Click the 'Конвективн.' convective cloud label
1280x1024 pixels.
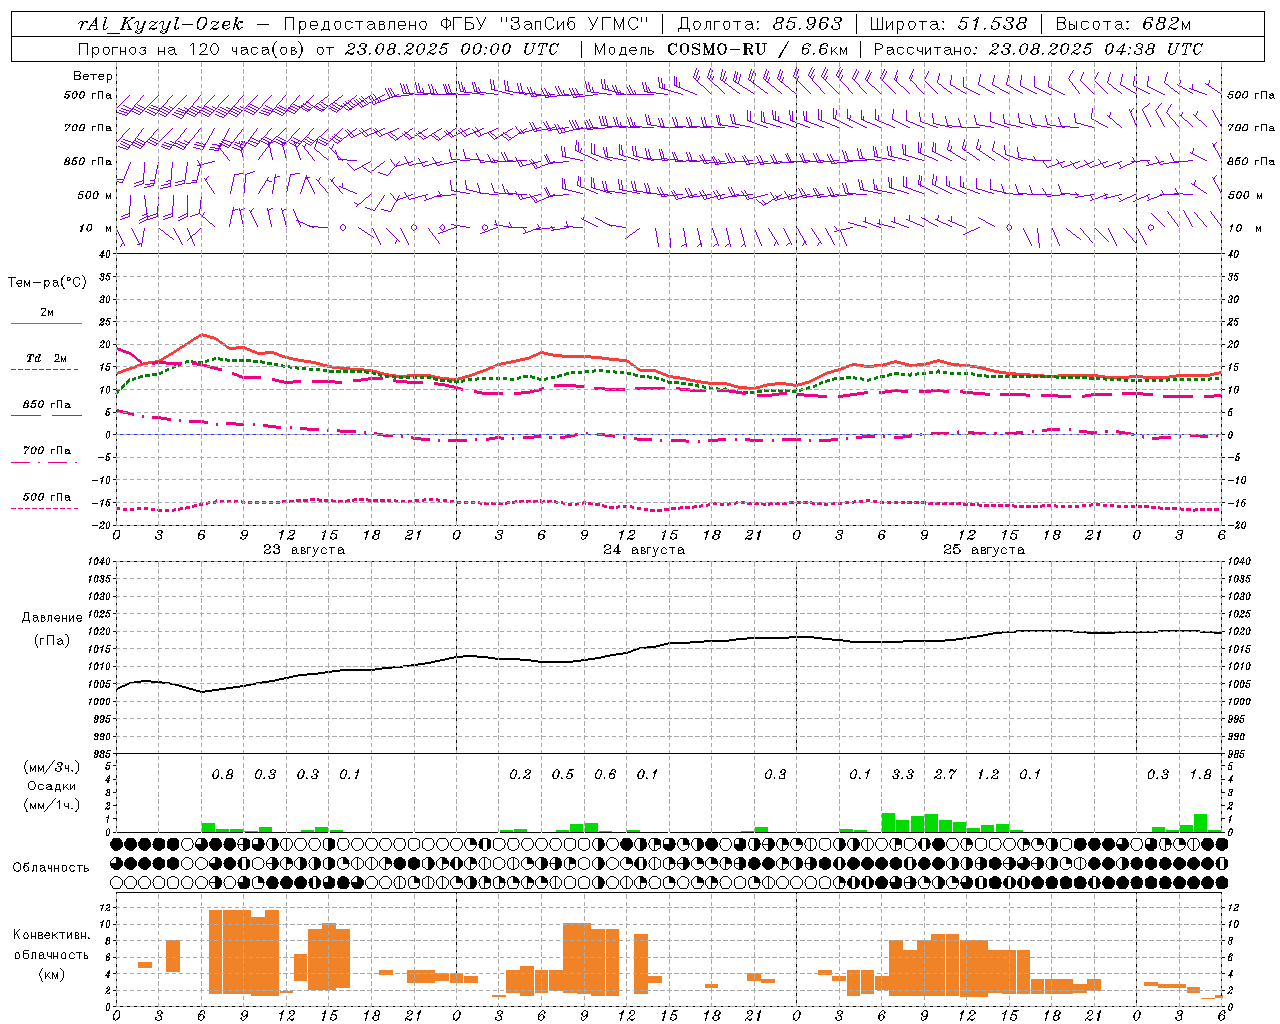click(52, 935)
